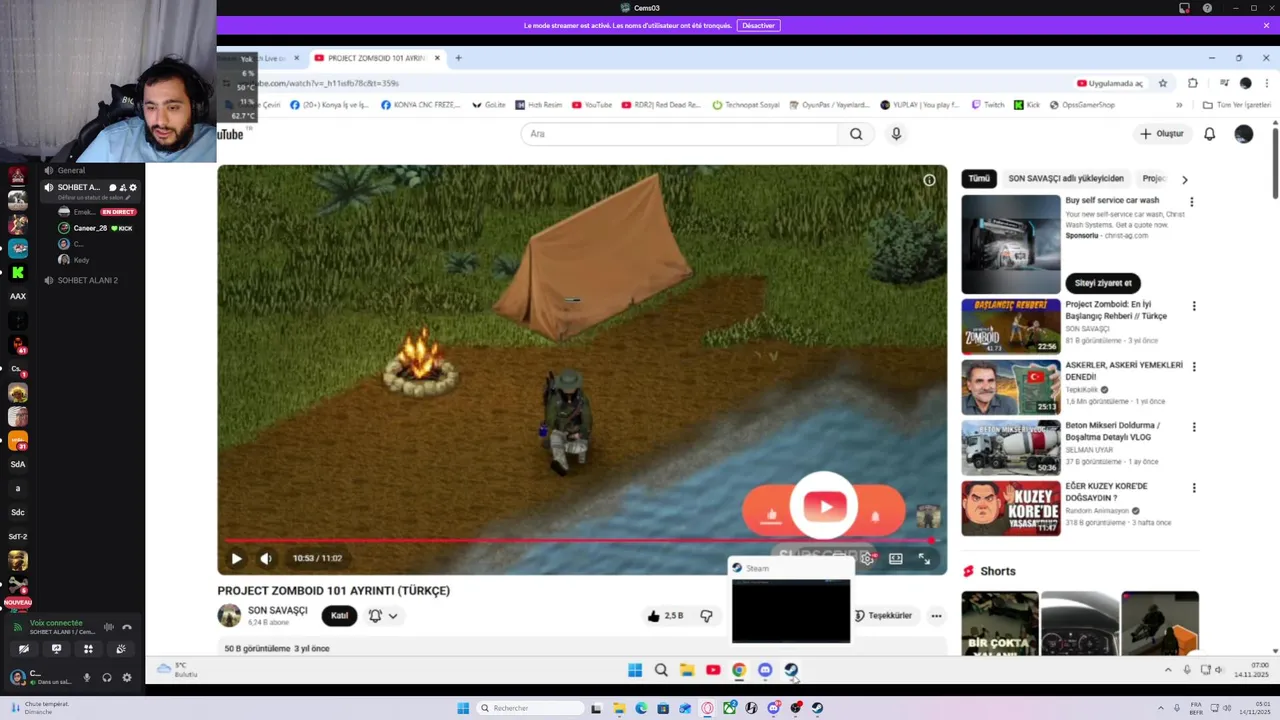Switch to PROJECT ZOMBOID 101 browser tab
This screenshot has width=1280, height=720.
click(x=375, y=58)
